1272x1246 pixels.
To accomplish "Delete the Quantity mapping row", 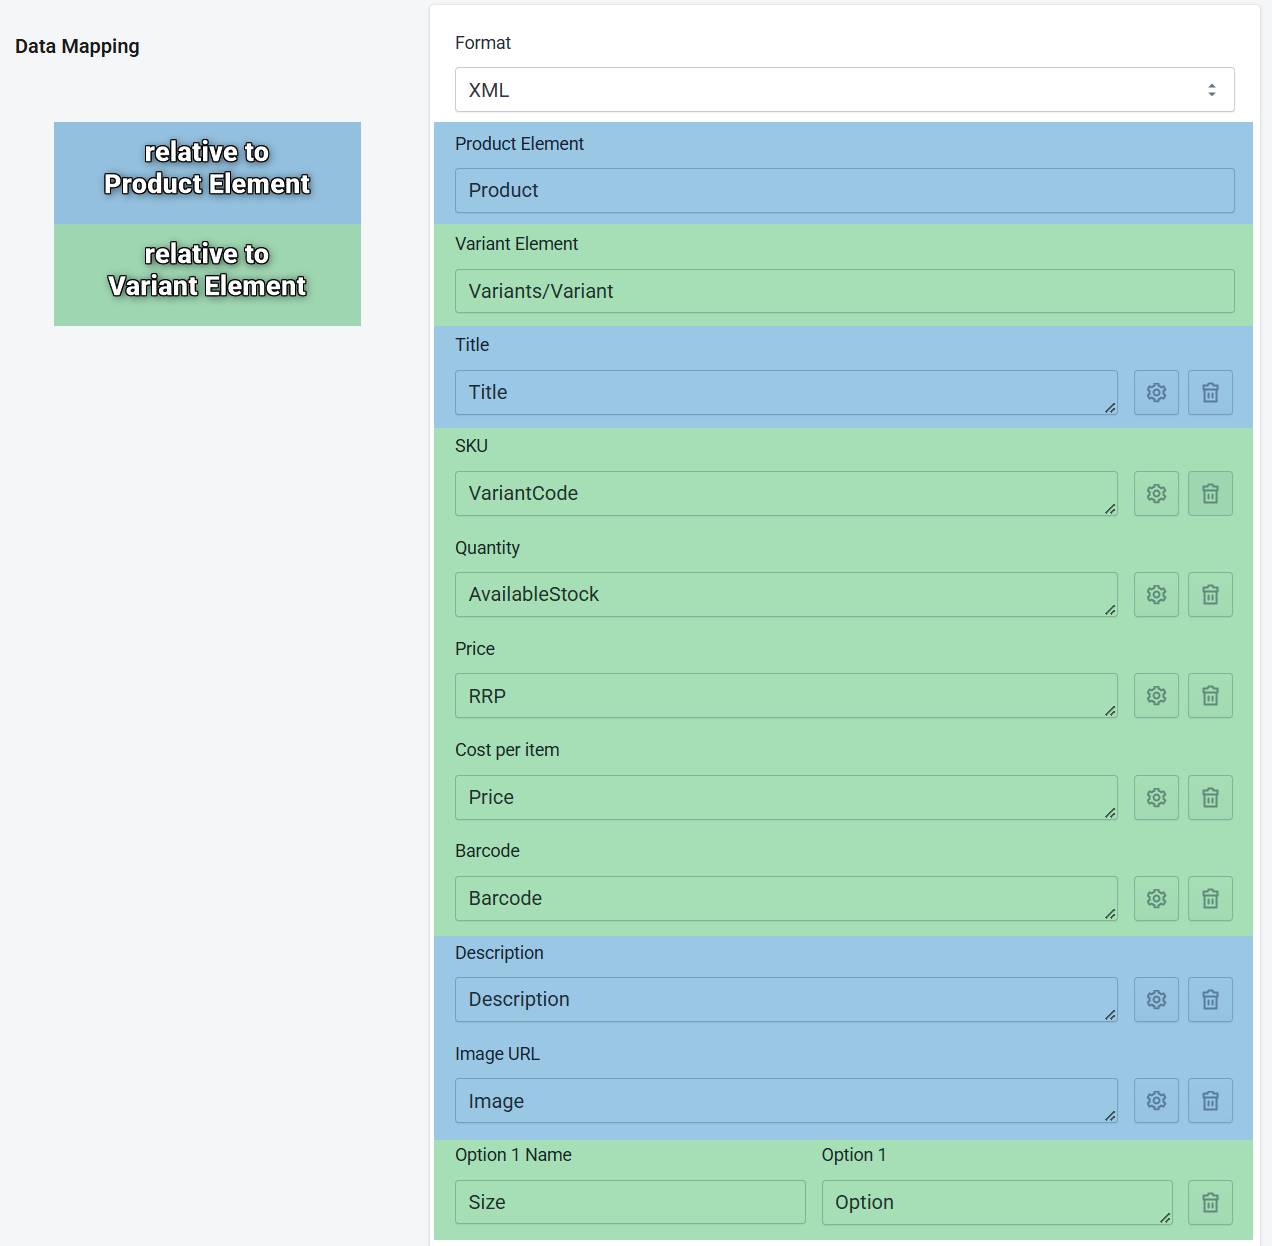I will (x=1210, y=594).
